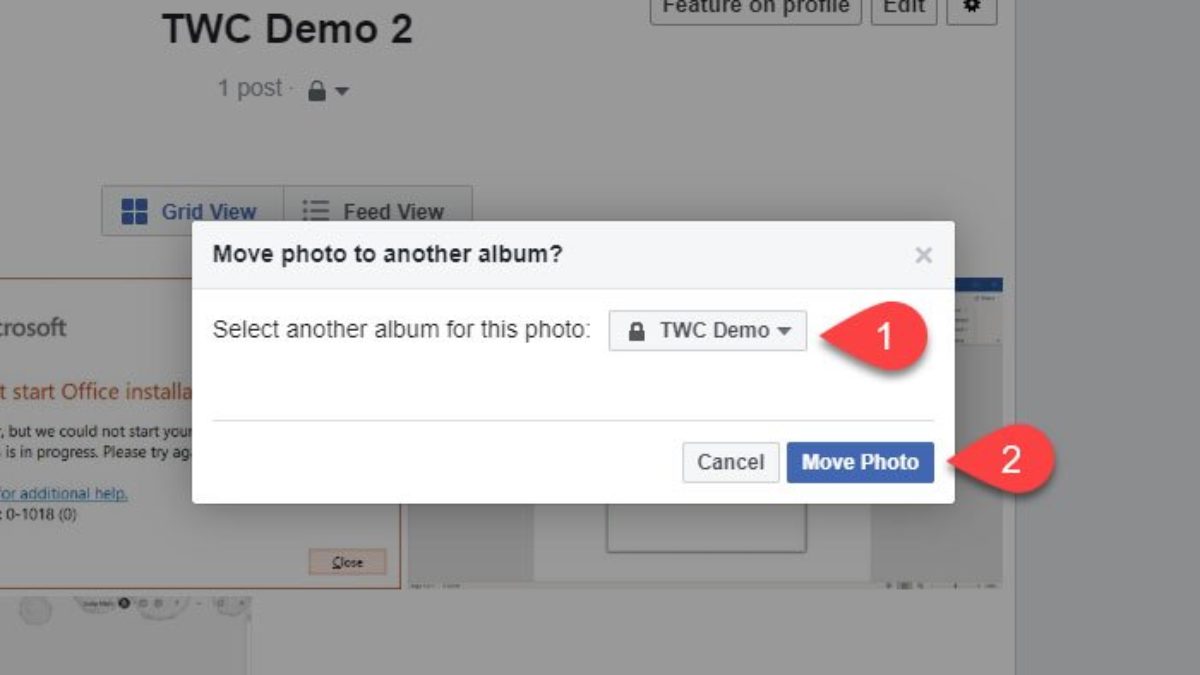Click the Feature on profile button
This screenshot has width=1200, height=675.
point(755,8)
